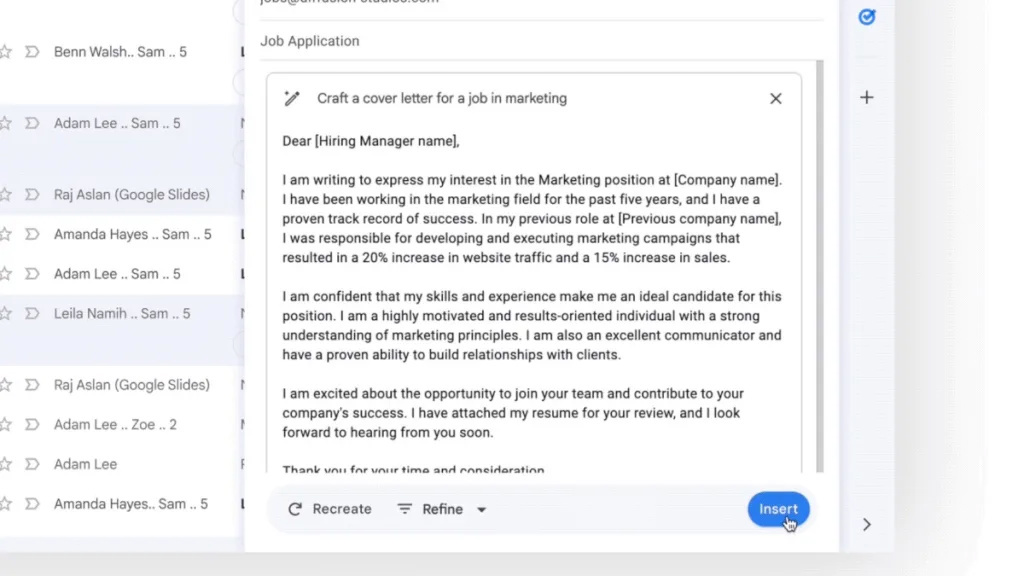Click the Refine dropdown caret arrow
This screenshot has height=576, width=1024.
point(481,510)
